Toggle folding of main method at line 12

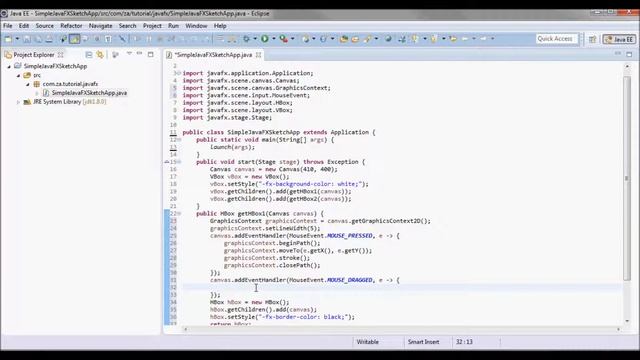(179, 140)
